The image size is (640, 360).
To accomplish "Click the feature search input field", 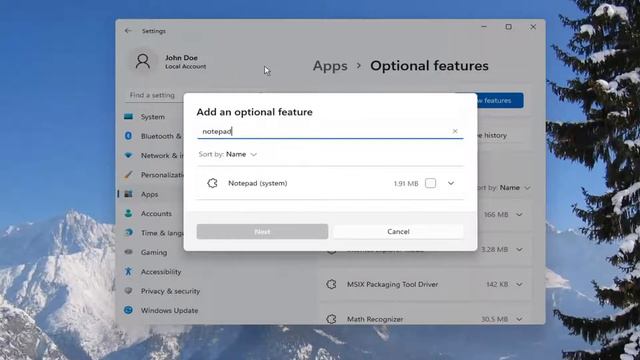I will pyautogui.click(x=330, y=131).
